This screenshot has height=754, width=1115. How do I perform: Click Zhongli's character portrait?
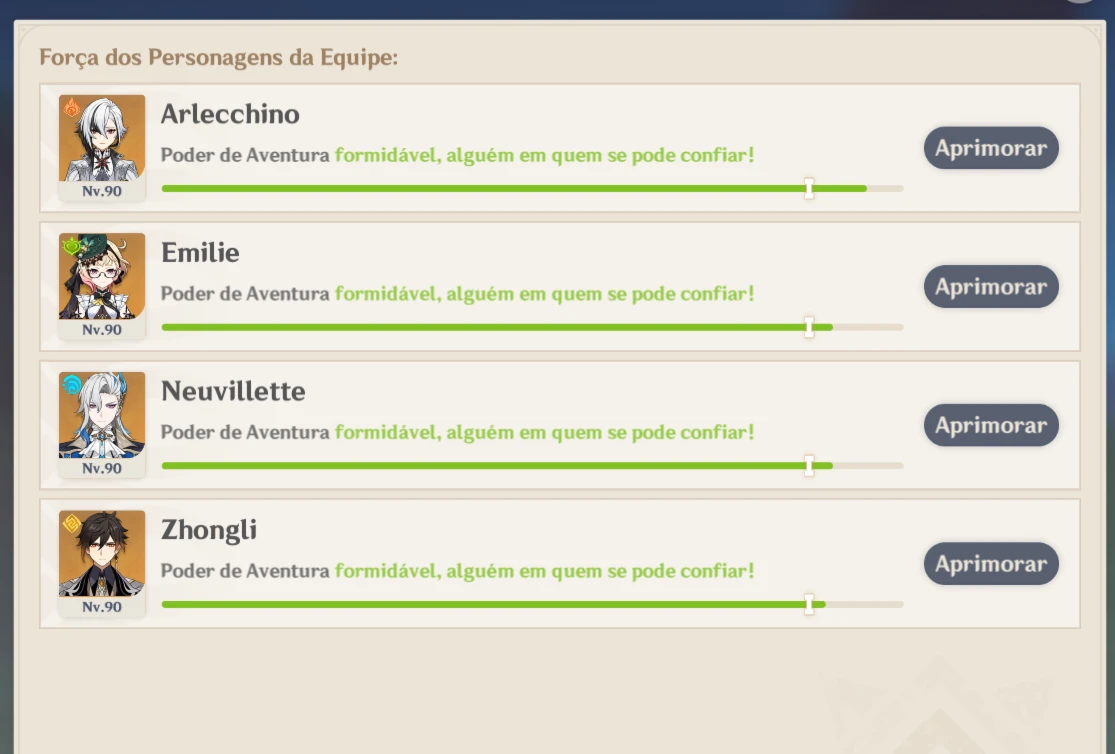click(x=102, y=553)
